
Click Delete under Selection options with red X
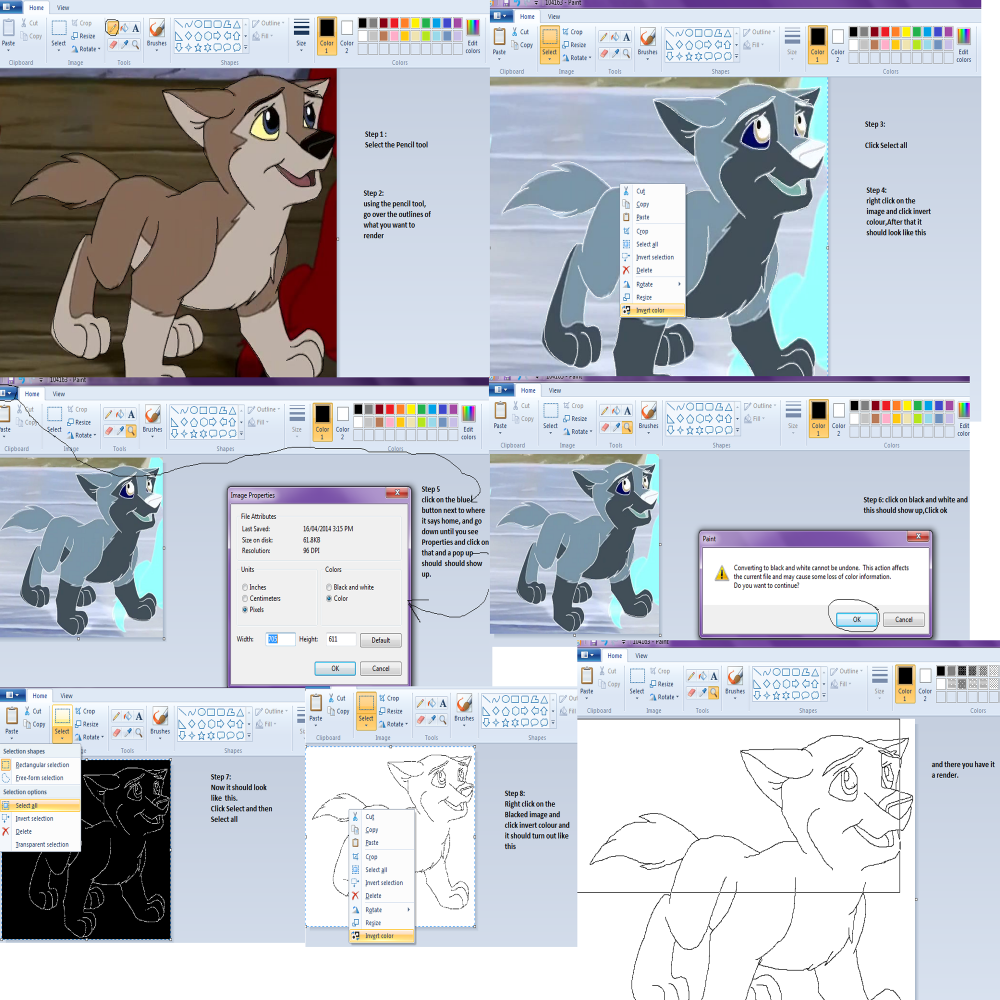(24, 831)
